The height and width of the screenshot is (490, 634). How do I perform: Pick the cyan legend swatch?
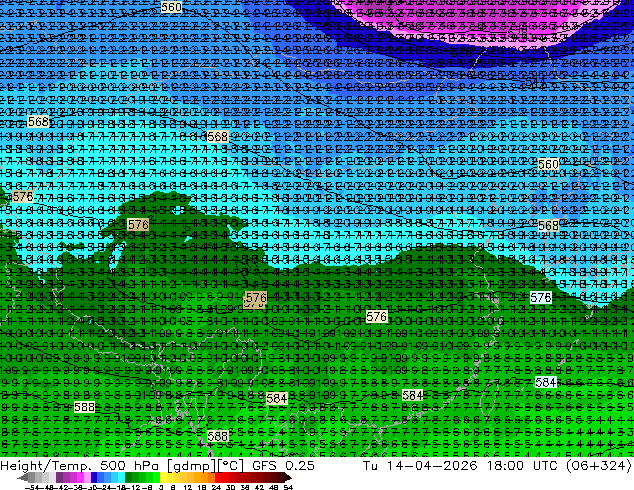122,477
